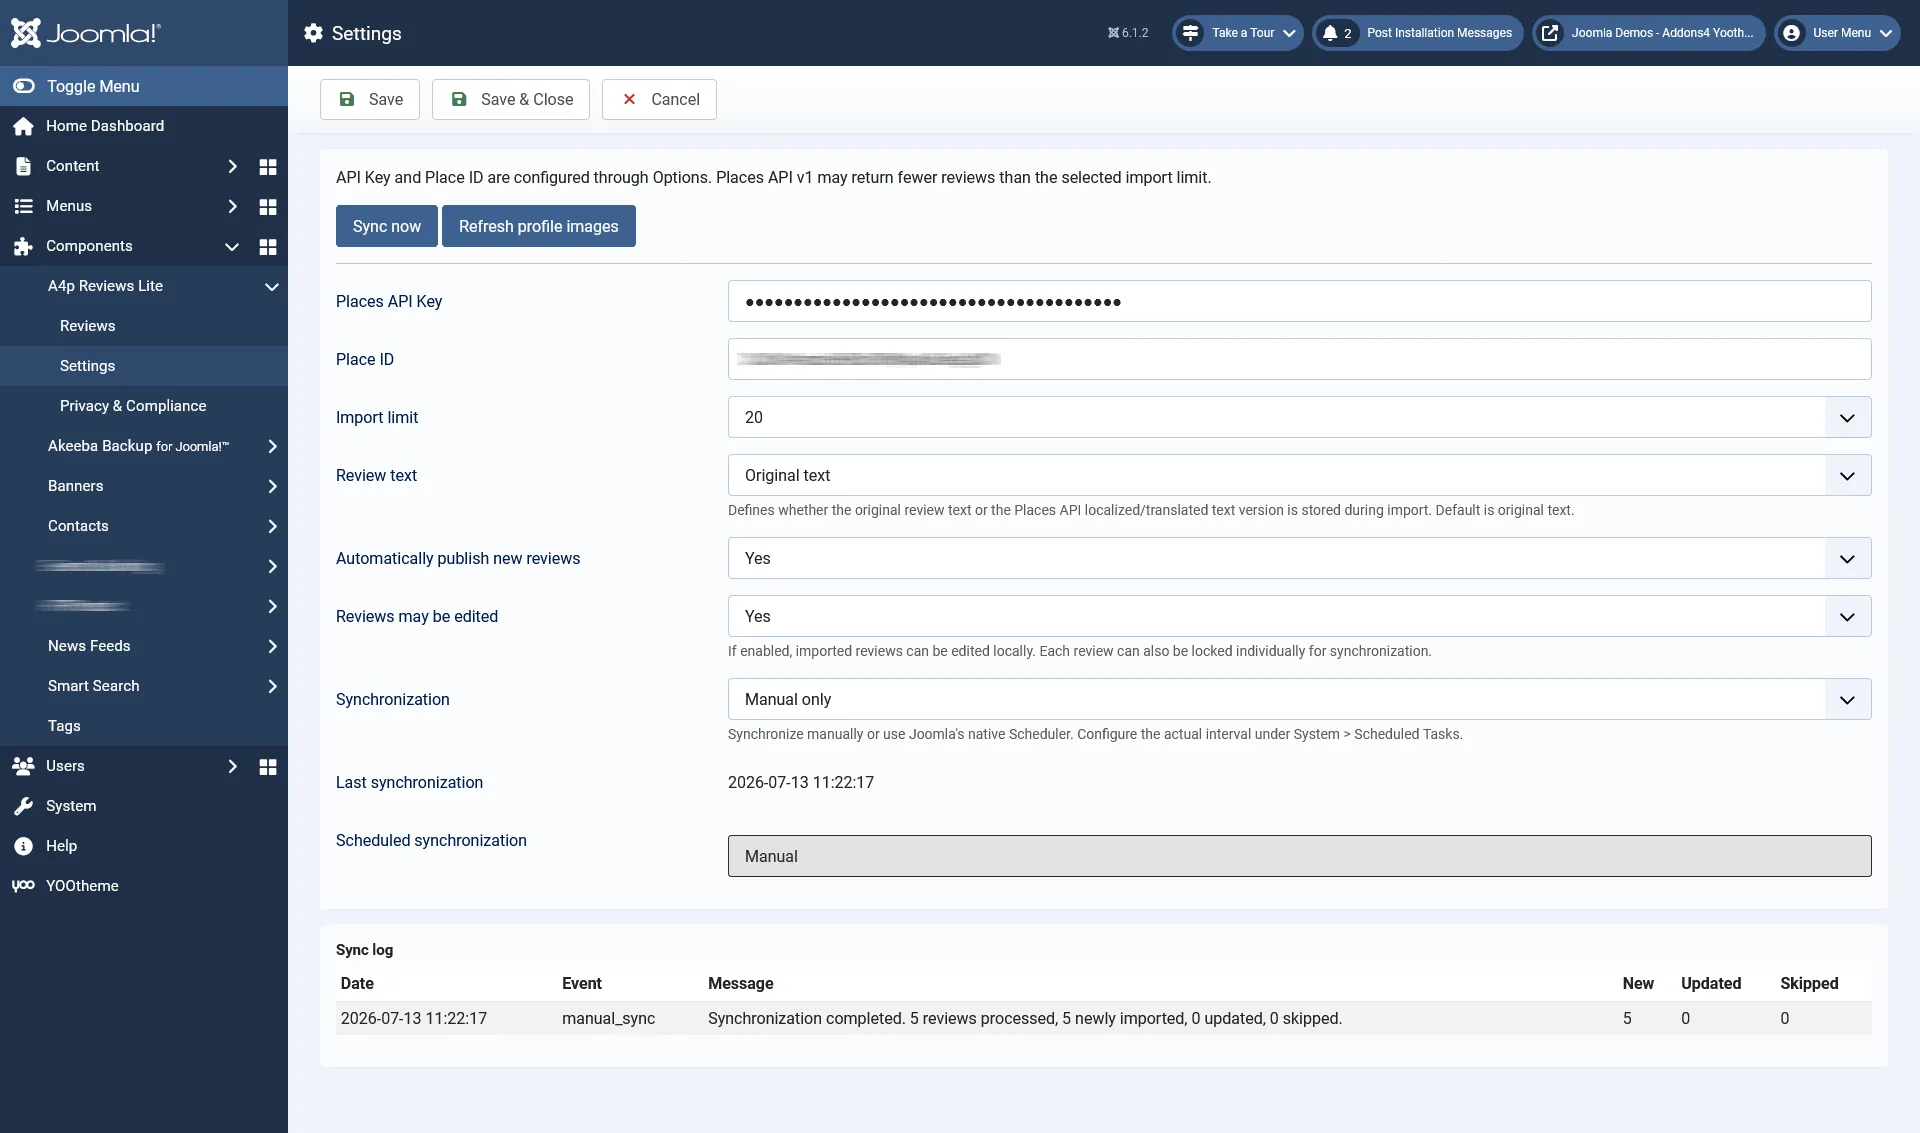Focus the Places API Key field
Image resolution: width=1920 pixels, height=1133 pixels.
[1299, 301]
